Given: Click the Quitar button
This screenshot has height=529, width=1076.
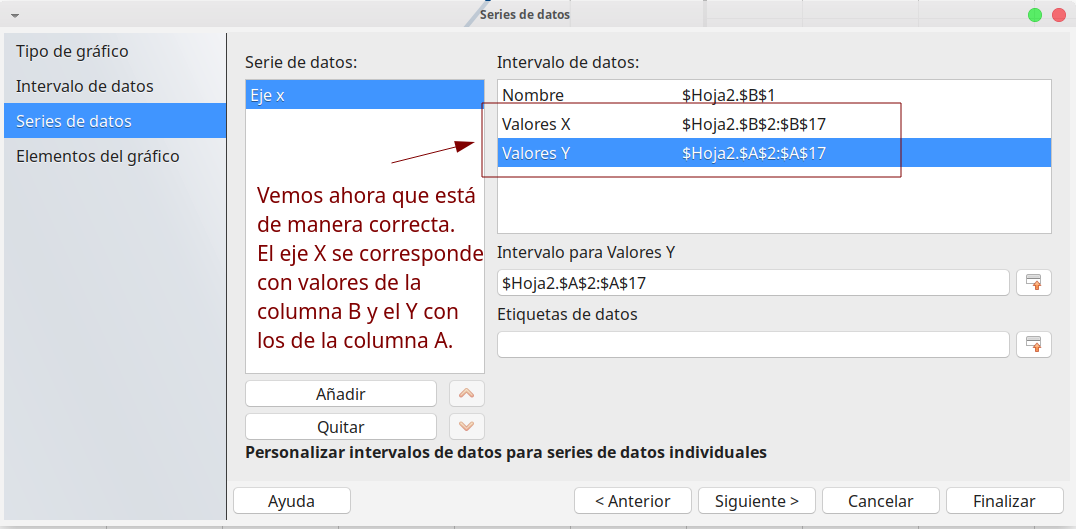Looking at the screenshot, I should (341, 426).
